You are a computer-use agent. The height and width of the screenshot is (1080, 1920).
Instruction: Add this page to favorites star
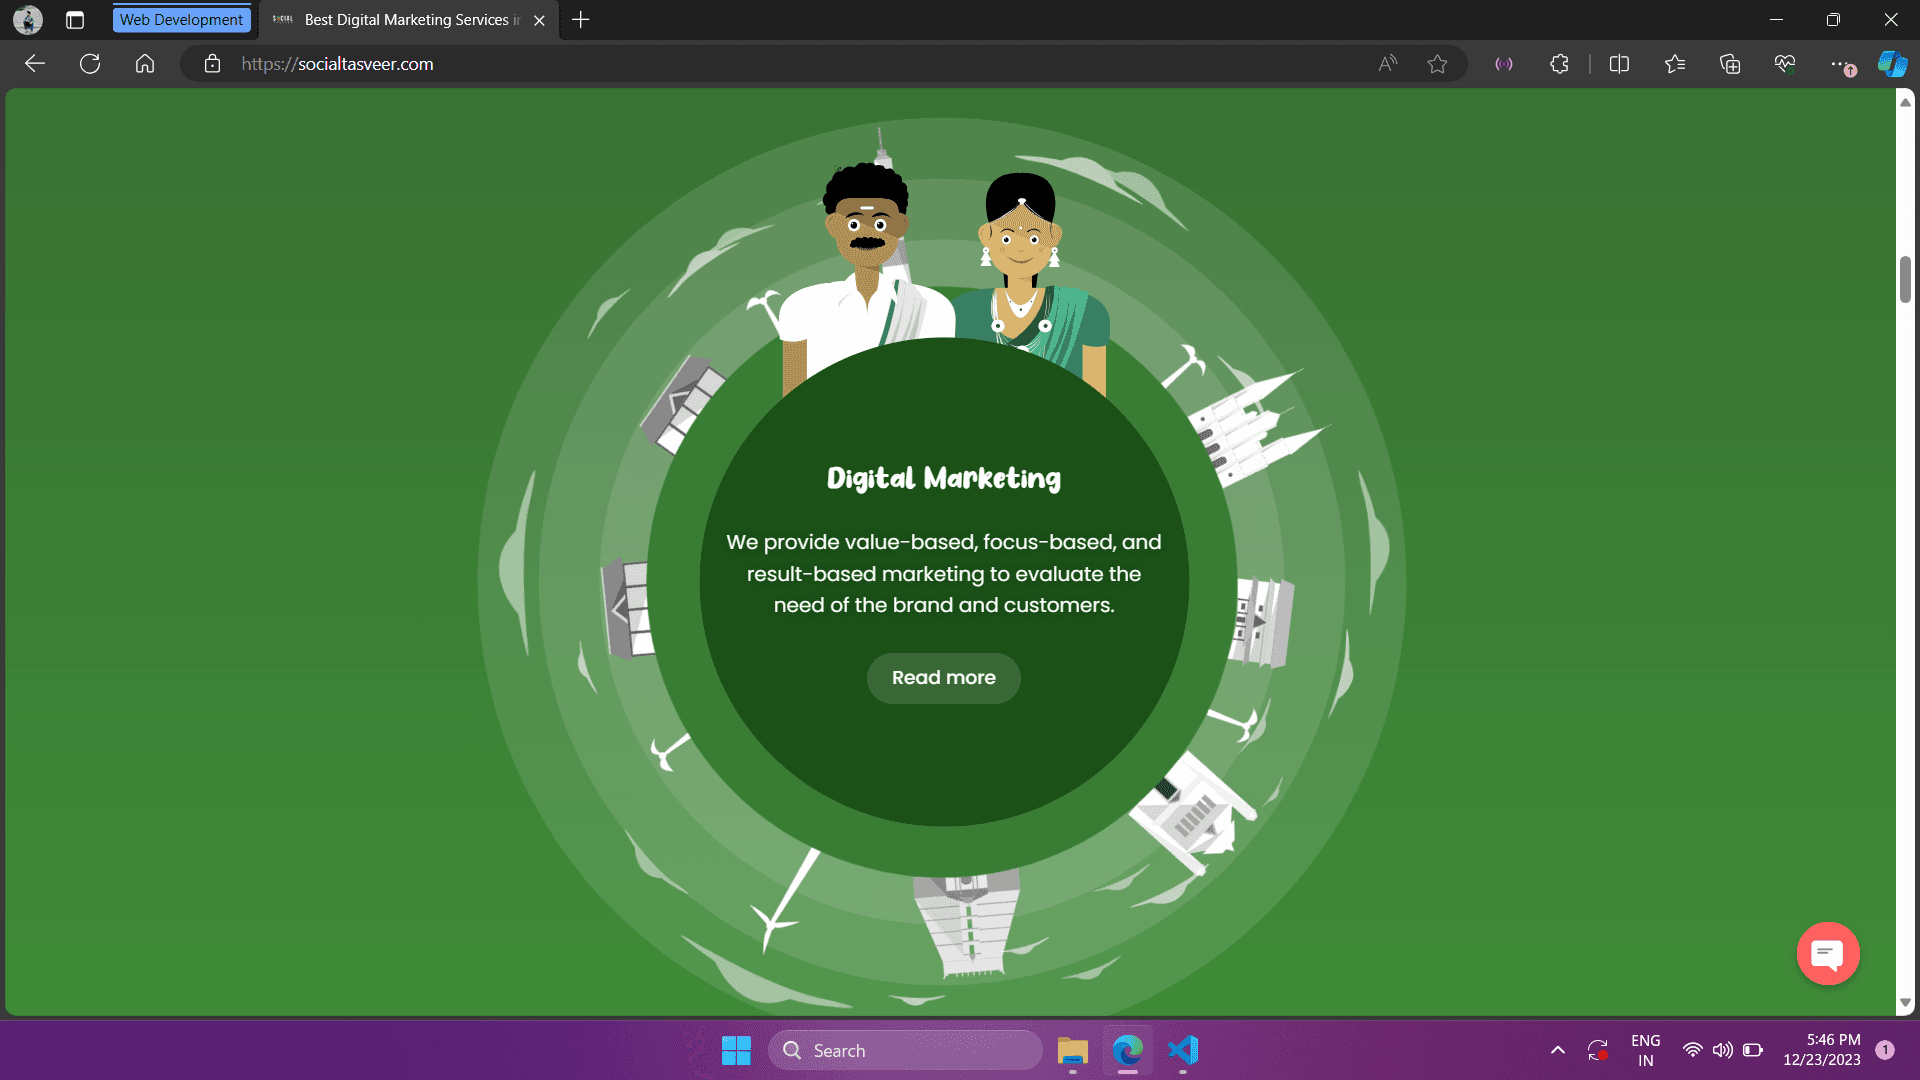1437,64
